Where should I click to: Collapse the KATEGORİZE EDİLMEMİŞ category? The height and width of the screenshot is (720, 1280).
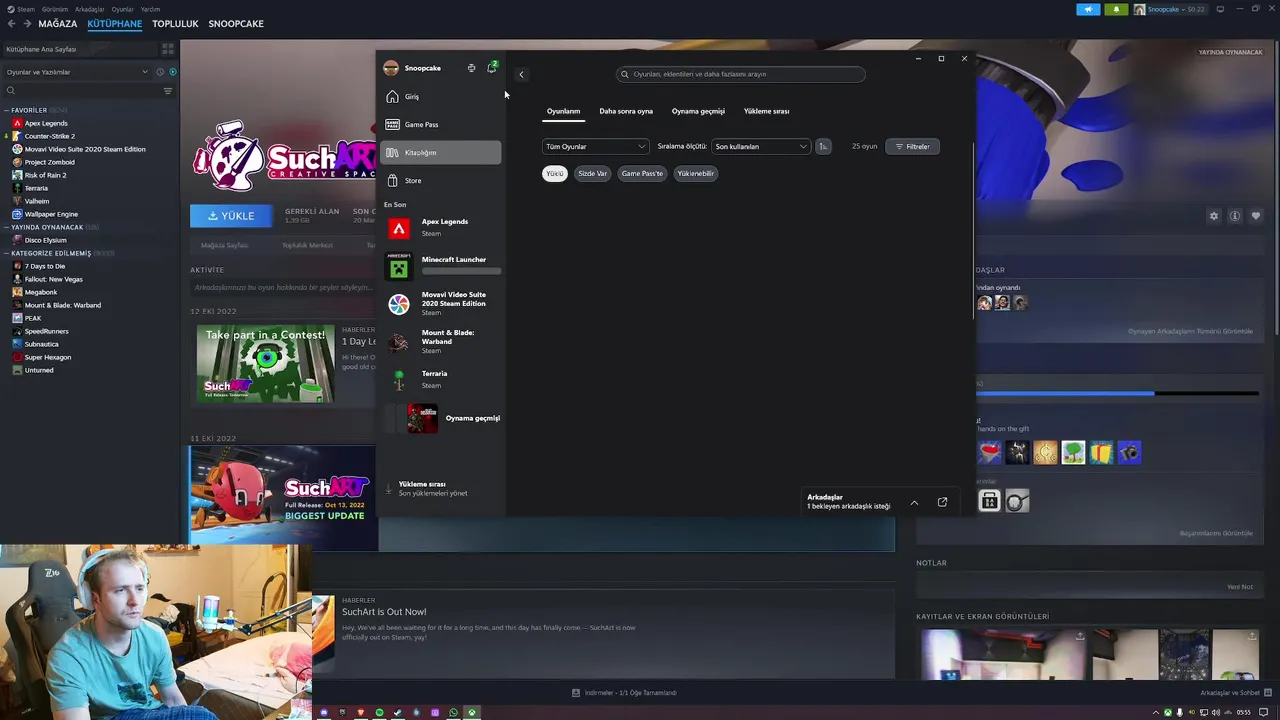(x=7, y=253)
